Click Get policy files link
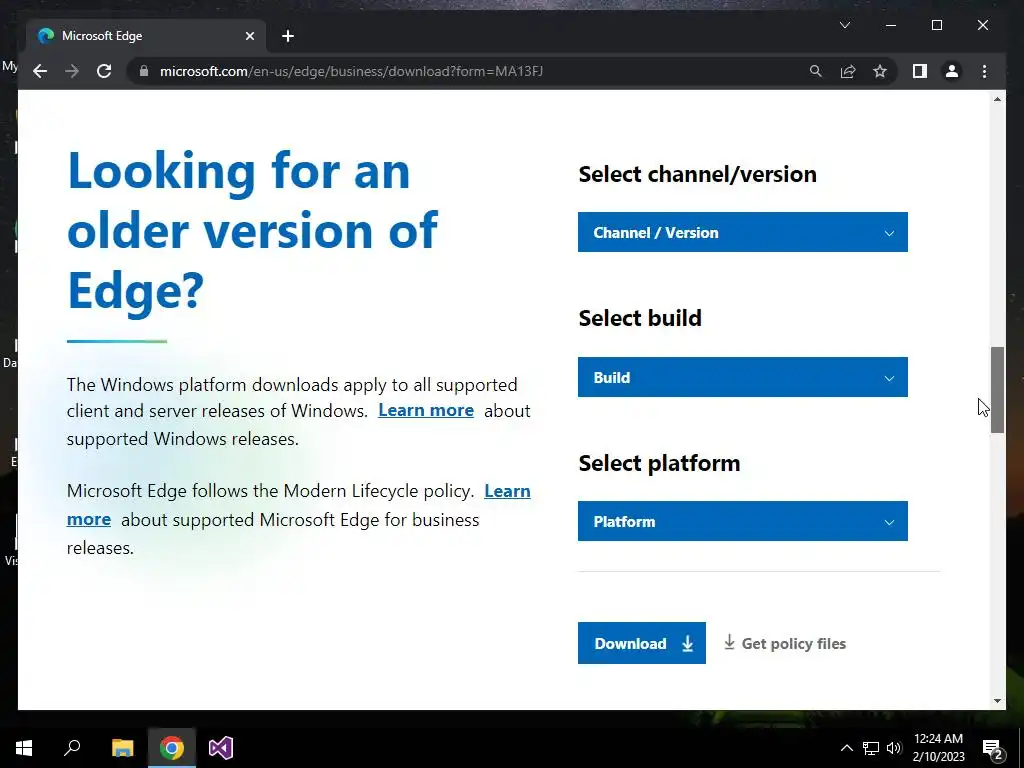Screen dimensions: 1024x768 click(x=784, y=643)
